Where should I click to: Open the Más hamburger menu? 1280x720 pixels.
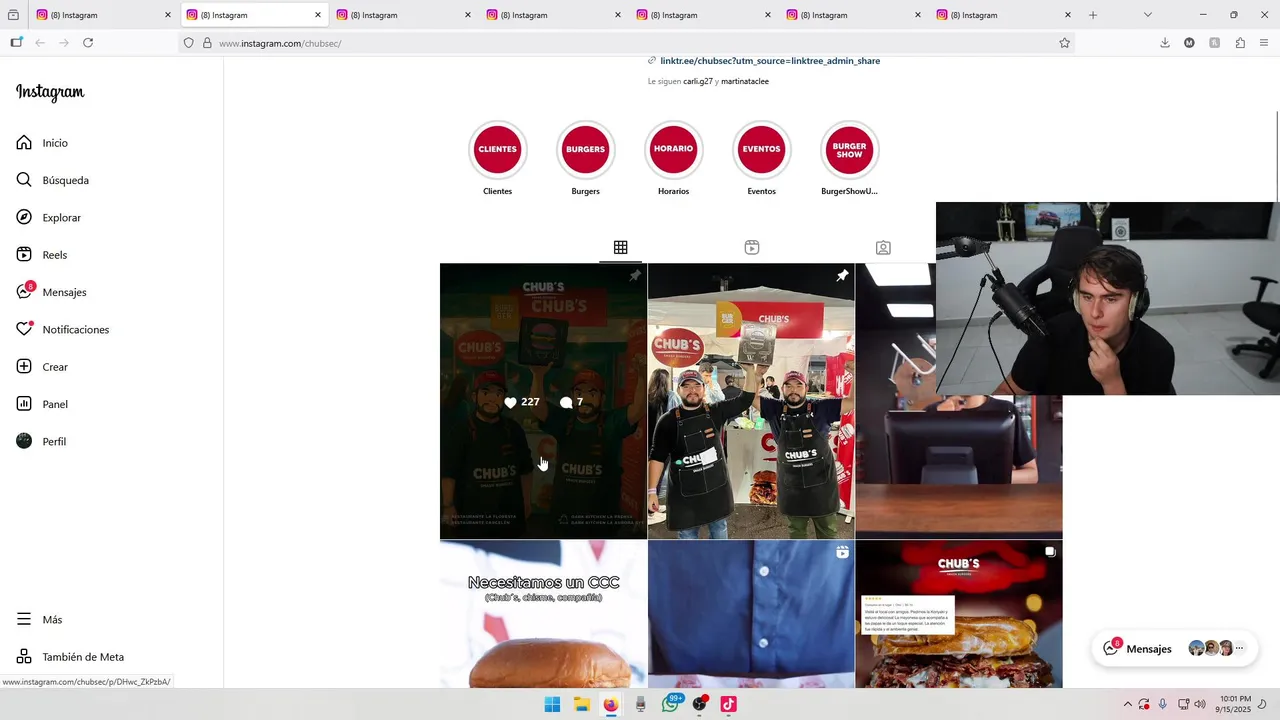[24, 619]
